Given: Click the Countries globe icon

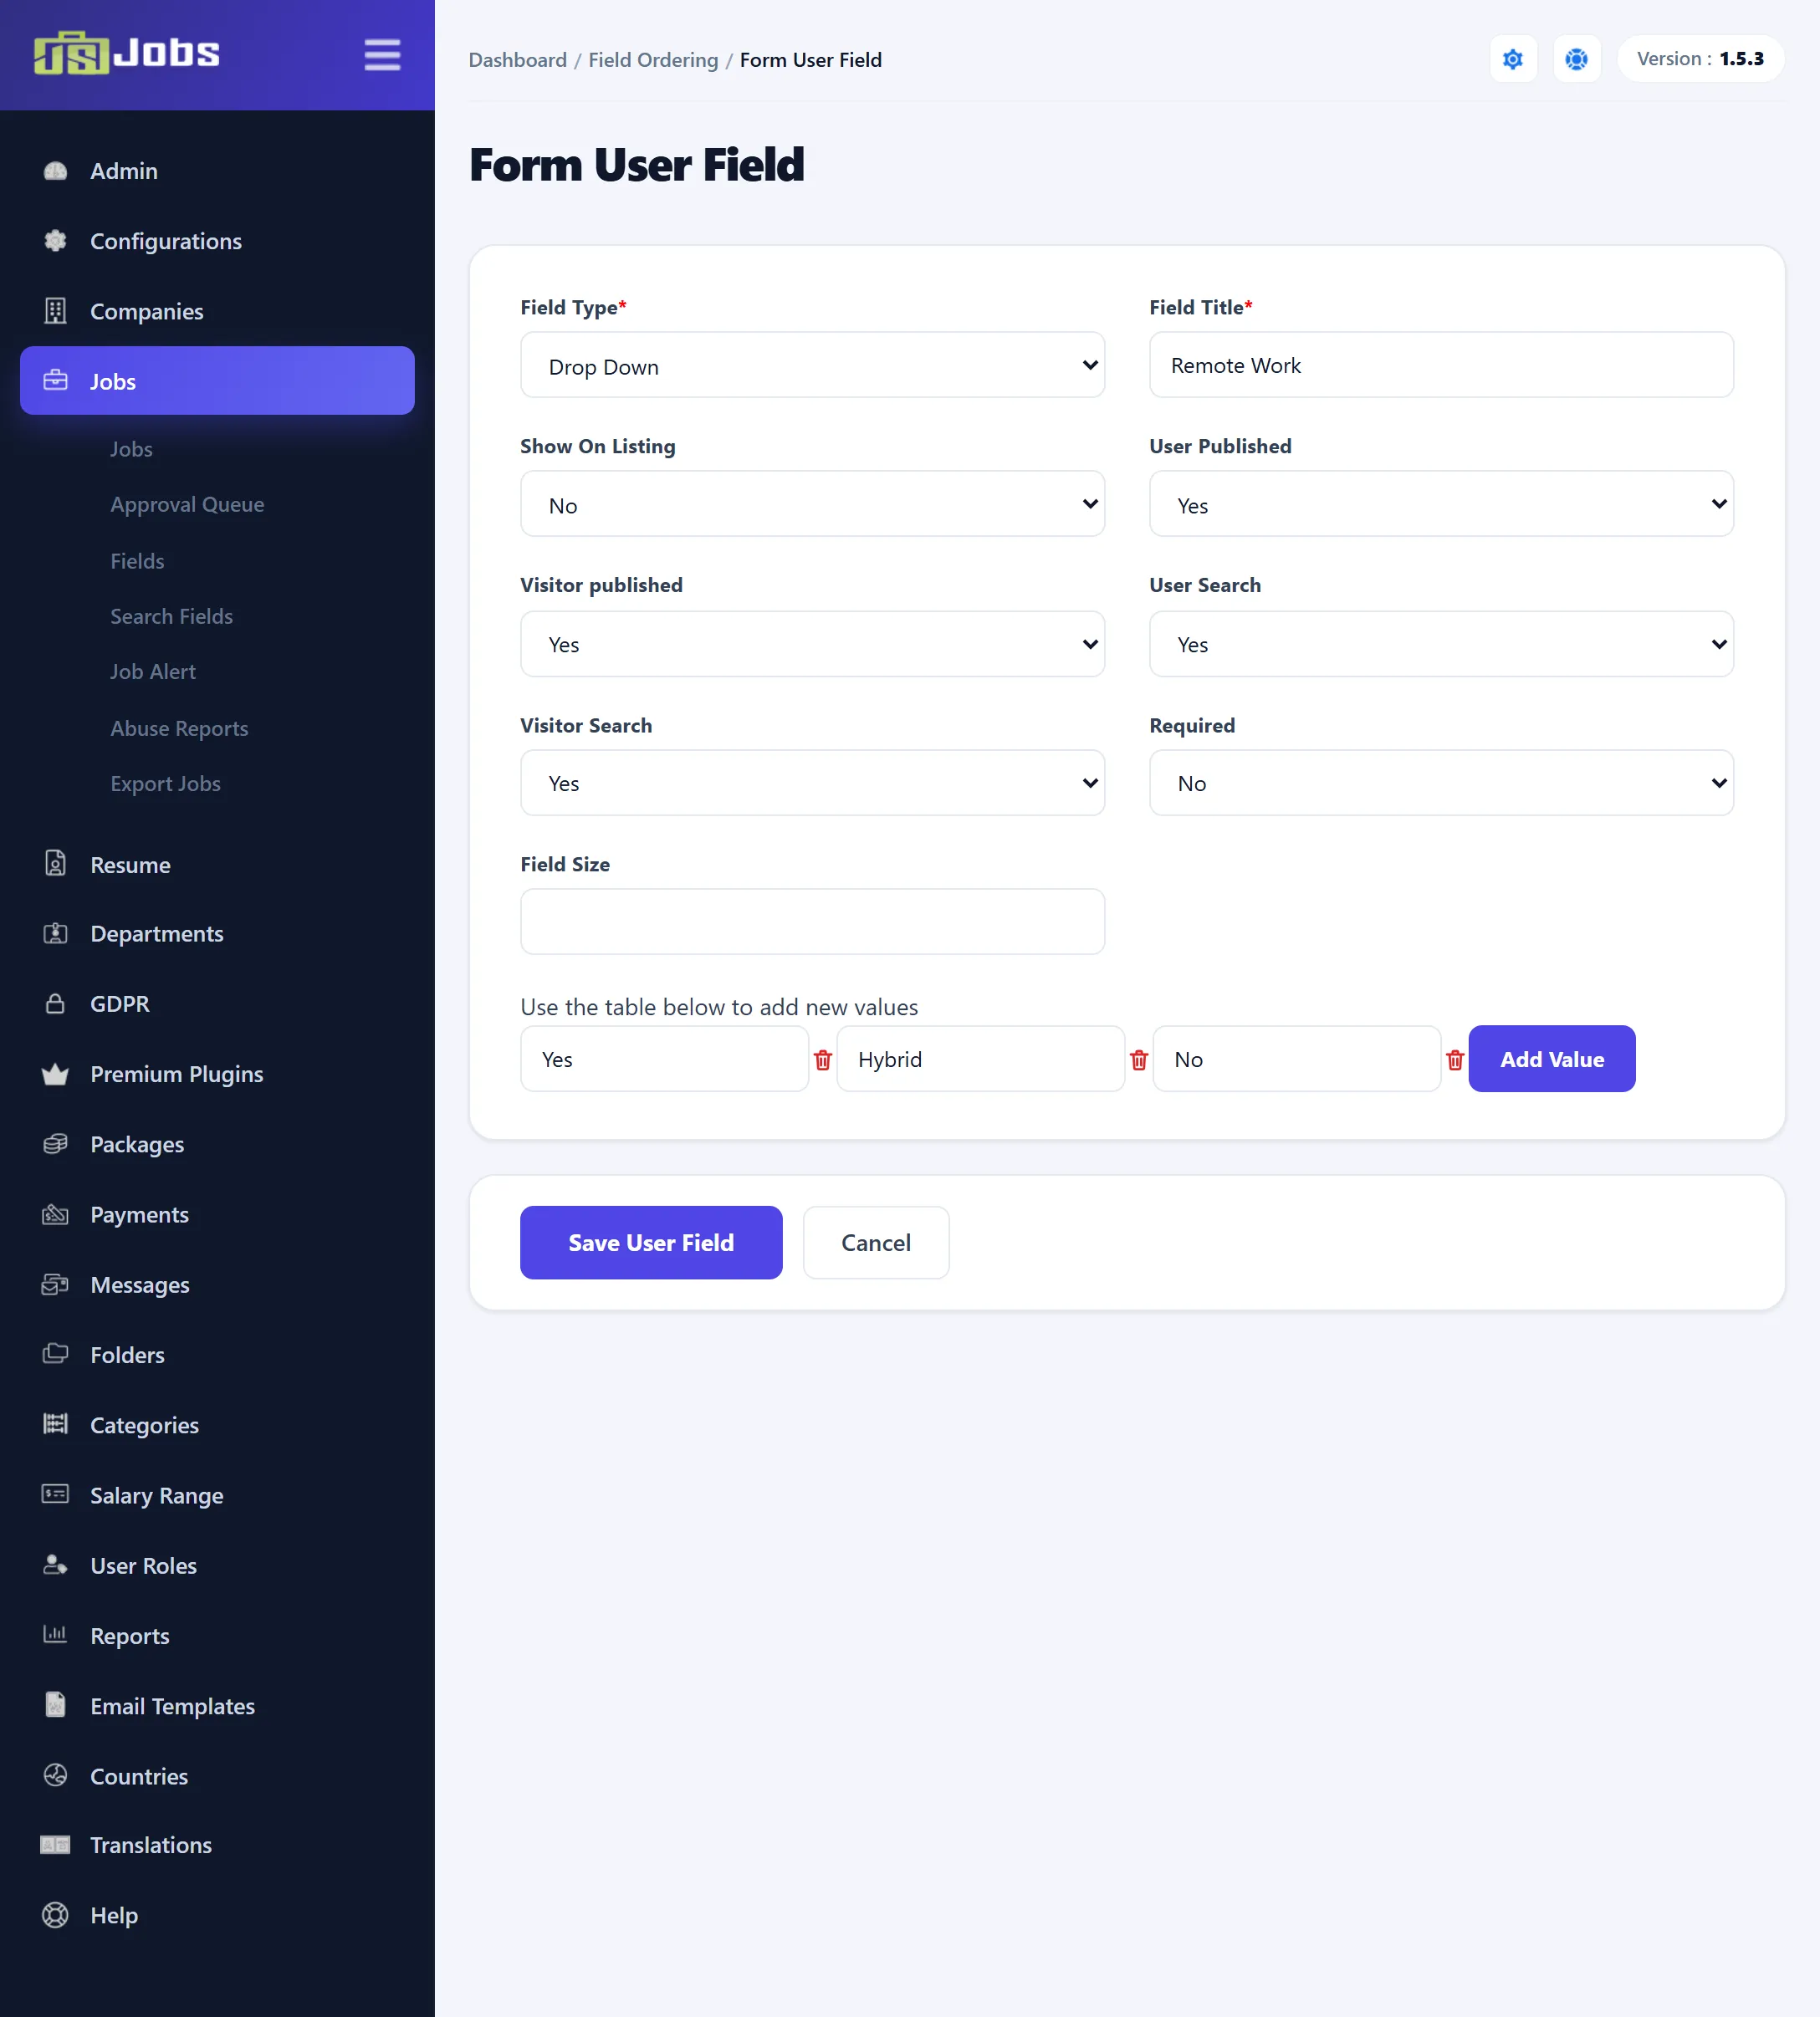Looking at the screenshot, I should tap(56, 1775).
